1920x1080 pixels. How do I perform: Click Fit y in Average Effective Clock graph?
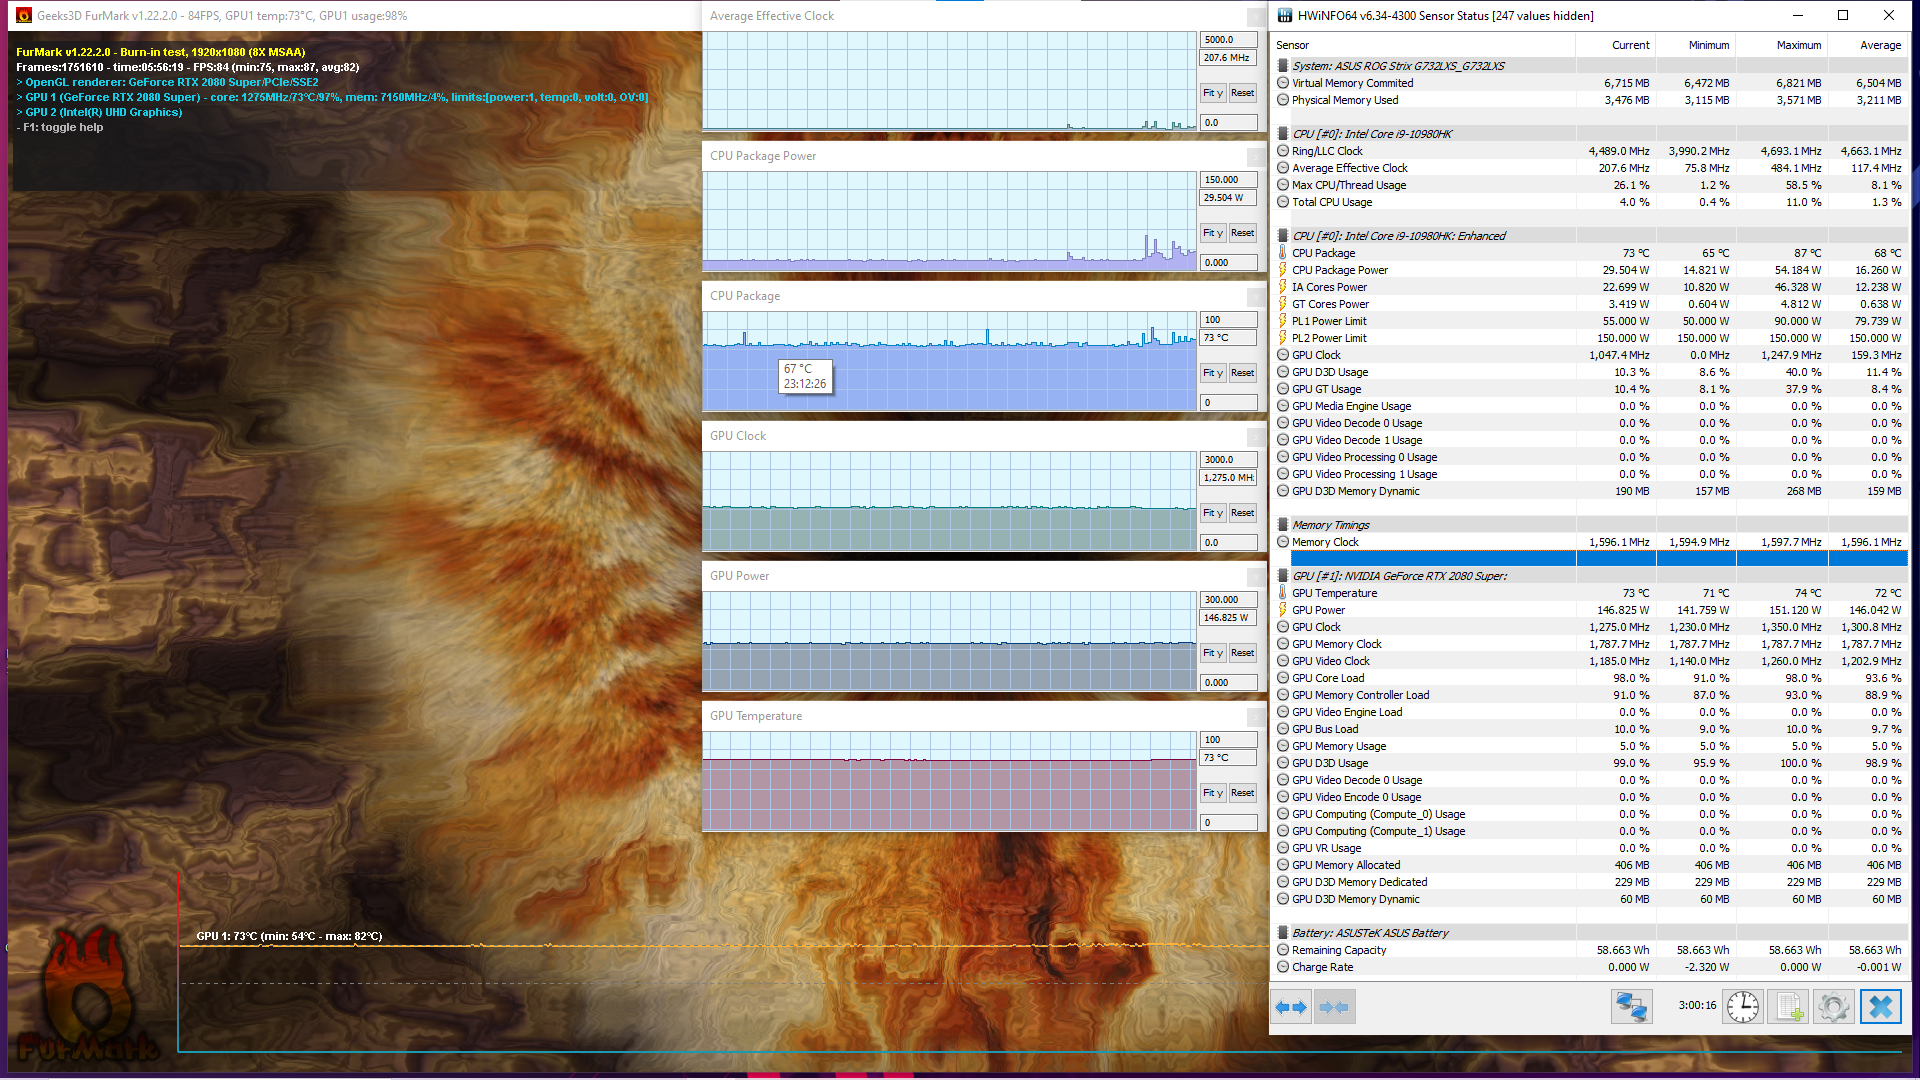1213,93
